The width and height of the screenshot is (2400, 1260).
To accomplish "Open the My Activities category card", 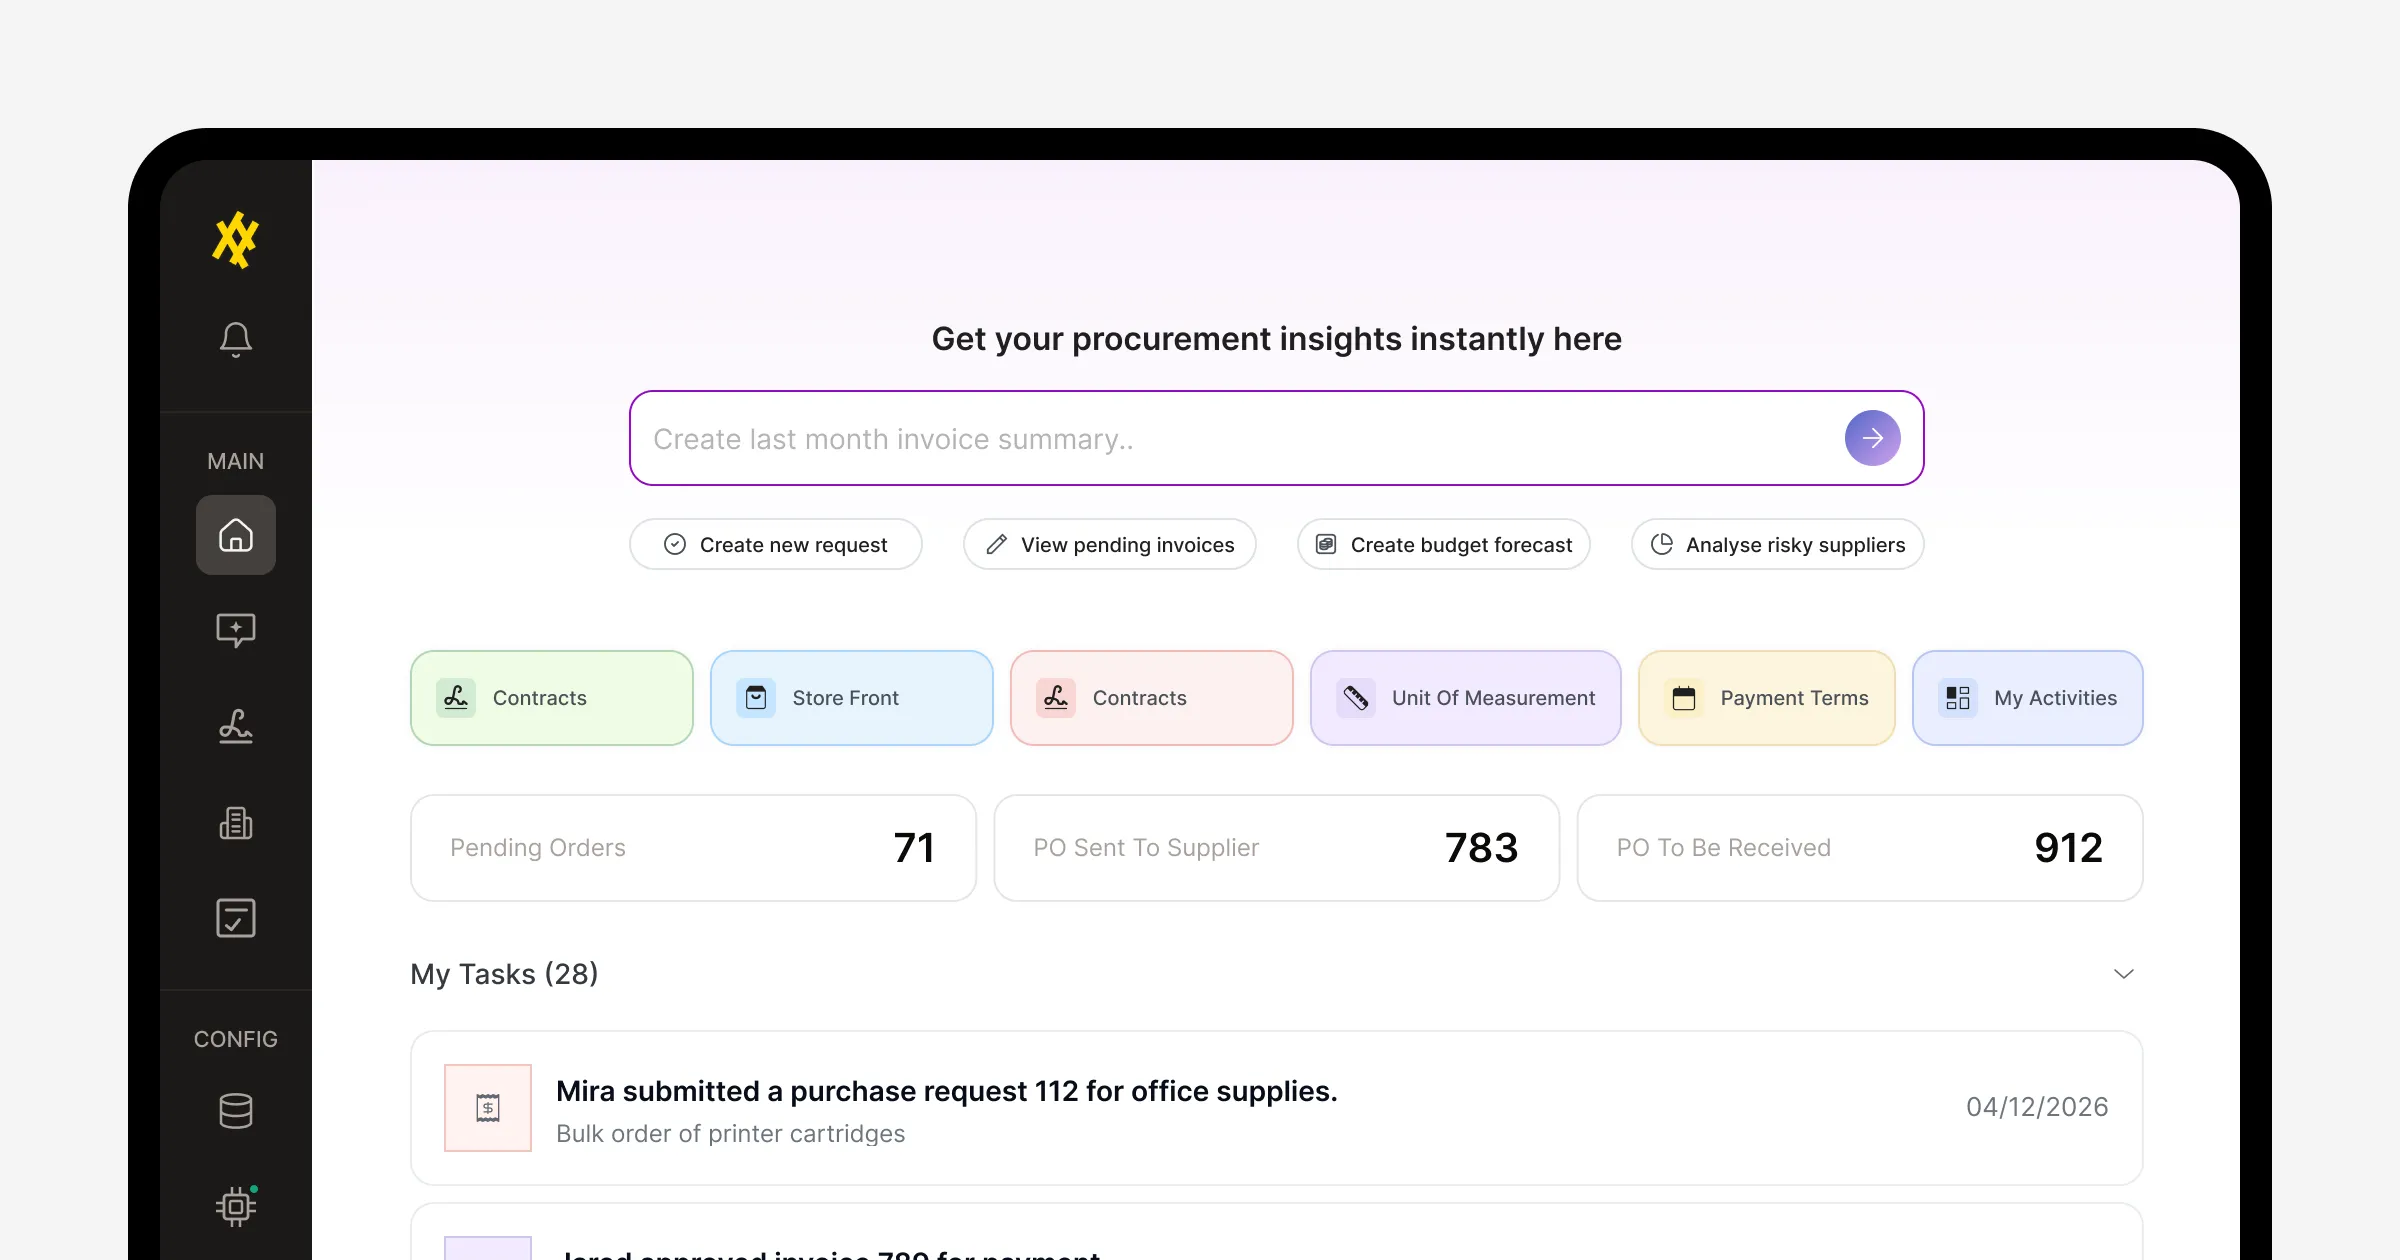I will click(2028, 698).
